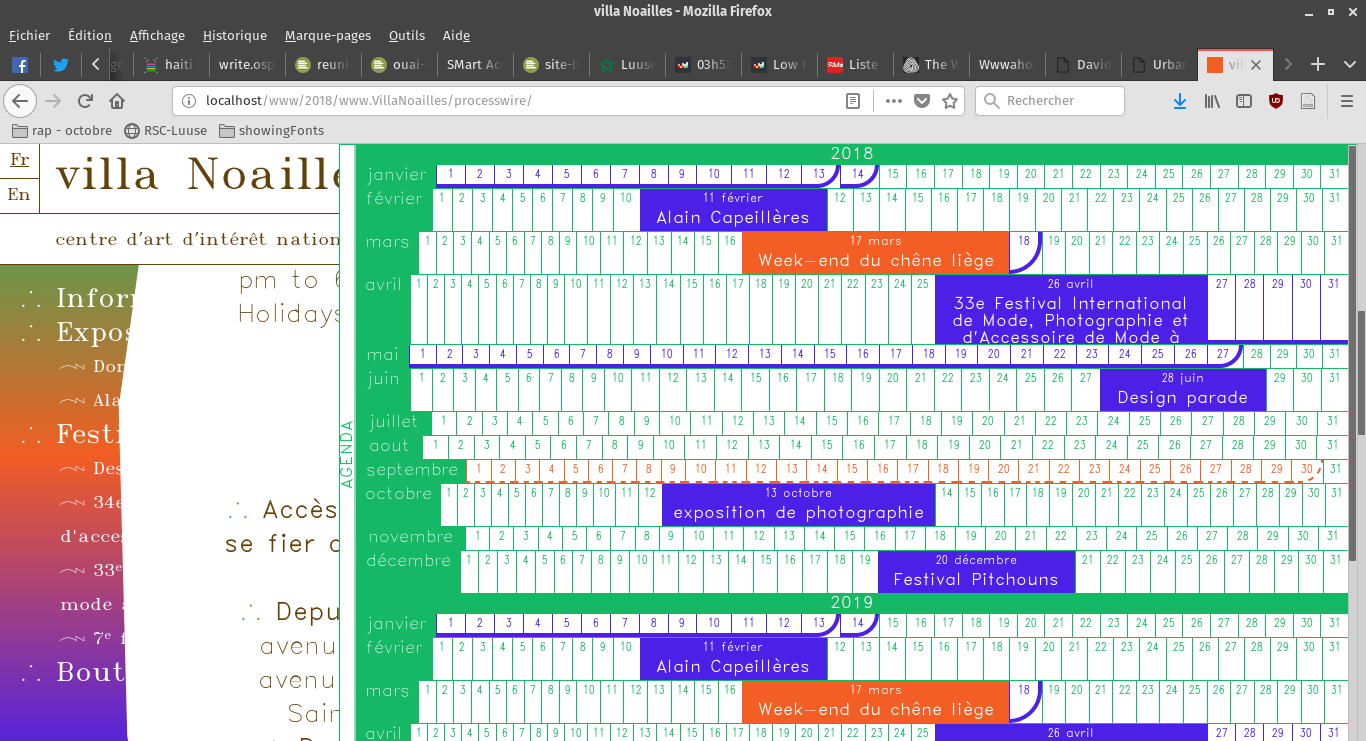Open the Festival Pitchouns event in décembre
Viewport: 1366px width, 741px height.
(976, 571)
